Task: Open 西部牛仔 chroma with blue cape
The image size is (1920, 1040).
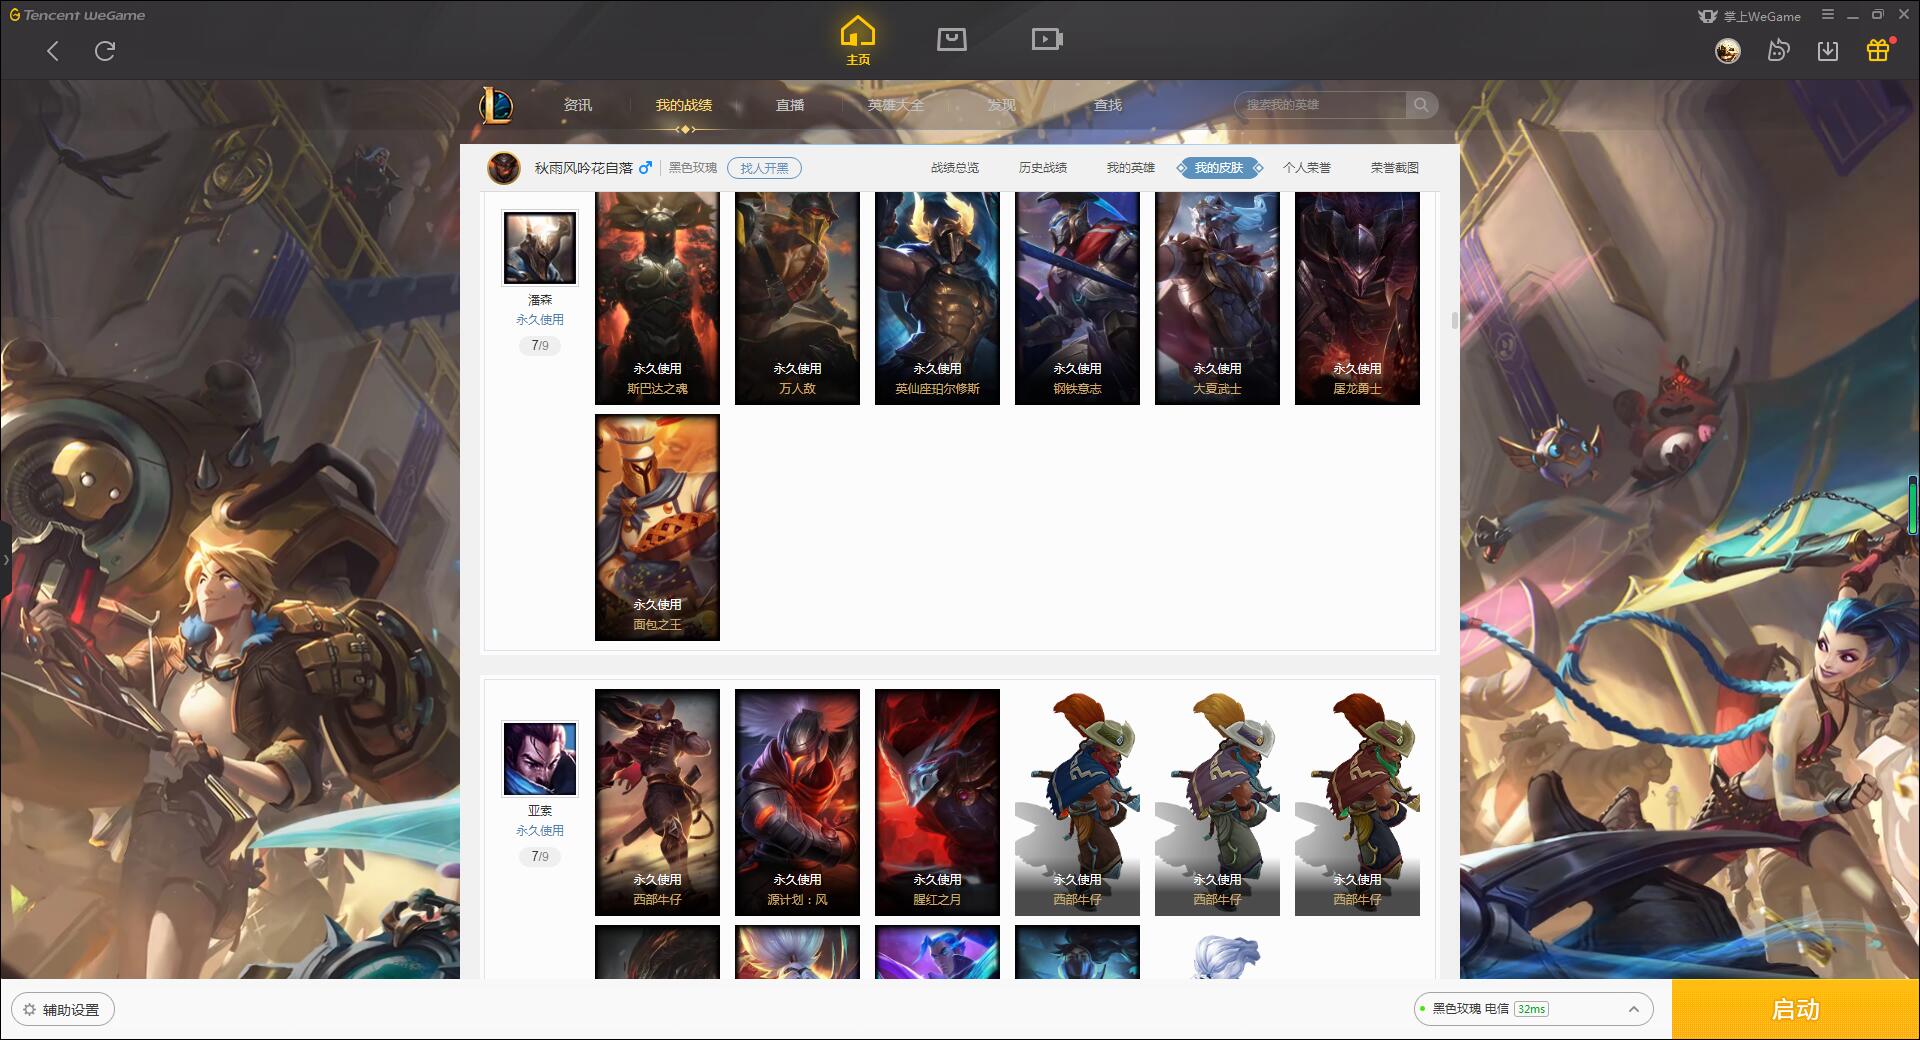Action: [x=1077, y=802]
